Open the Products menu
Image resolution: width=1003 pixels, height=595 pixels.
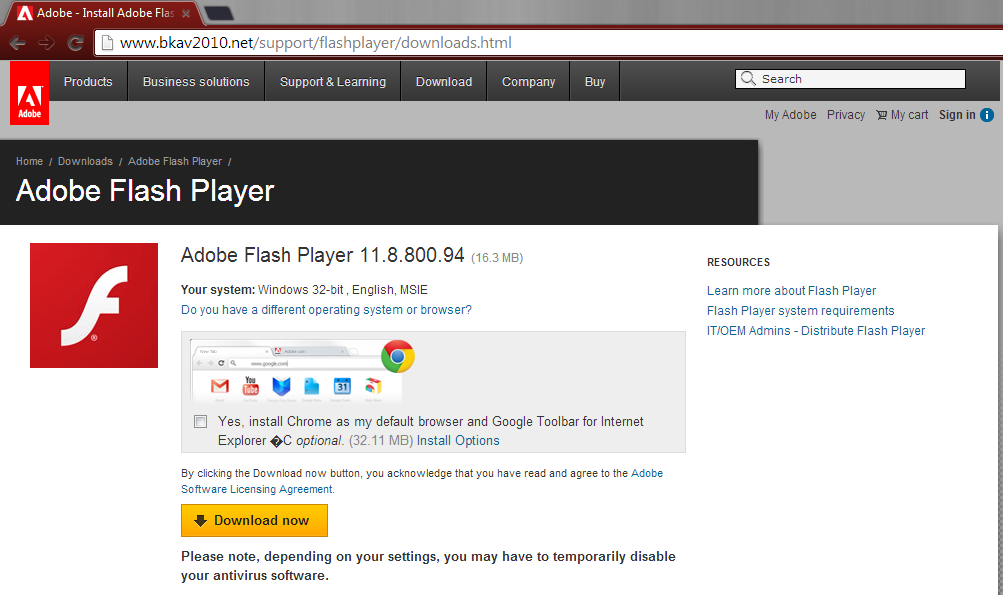coord(88,82)
